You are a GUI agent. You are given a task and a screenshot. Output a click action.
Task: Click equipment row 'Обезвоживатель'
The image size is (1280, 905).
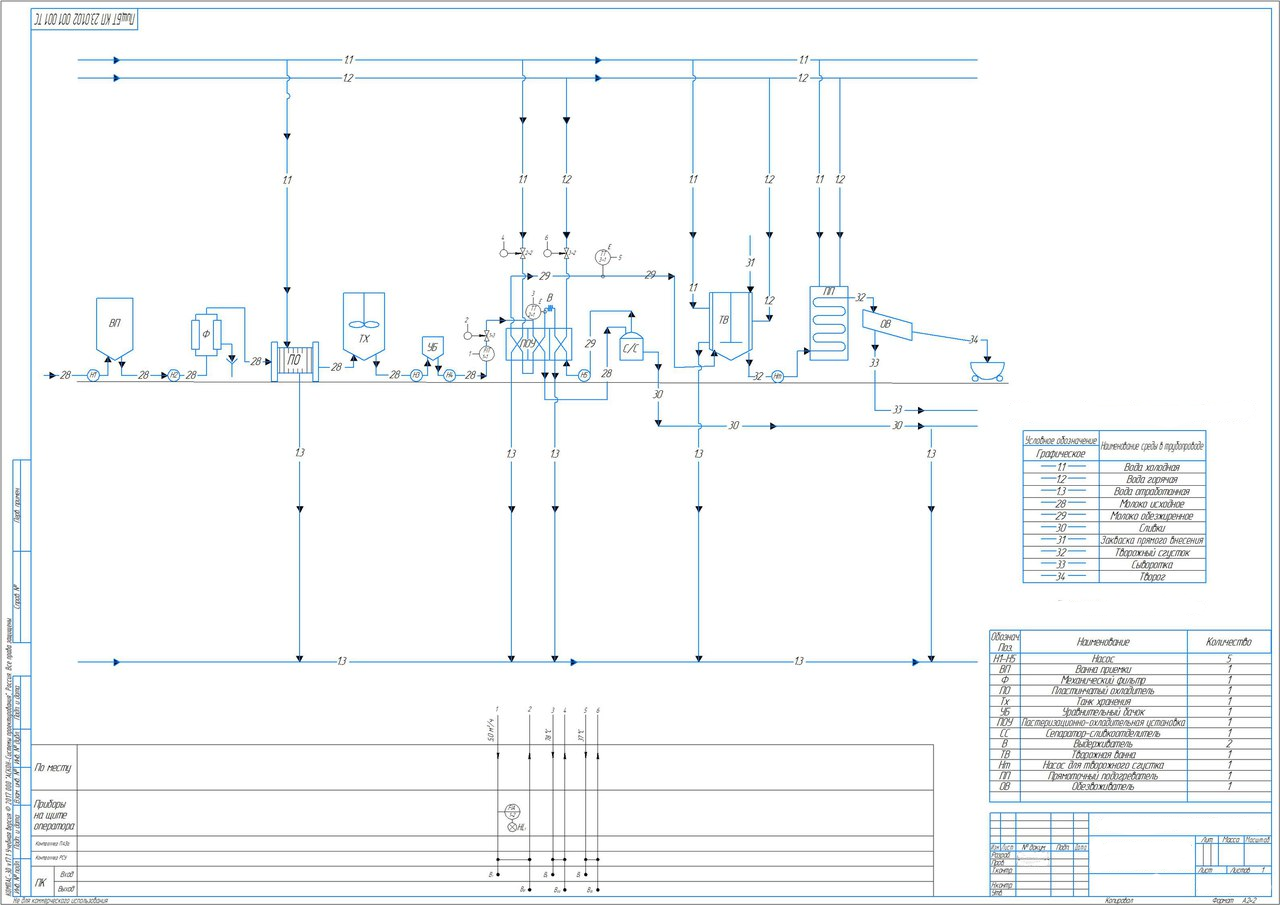tap(1130, 787)
